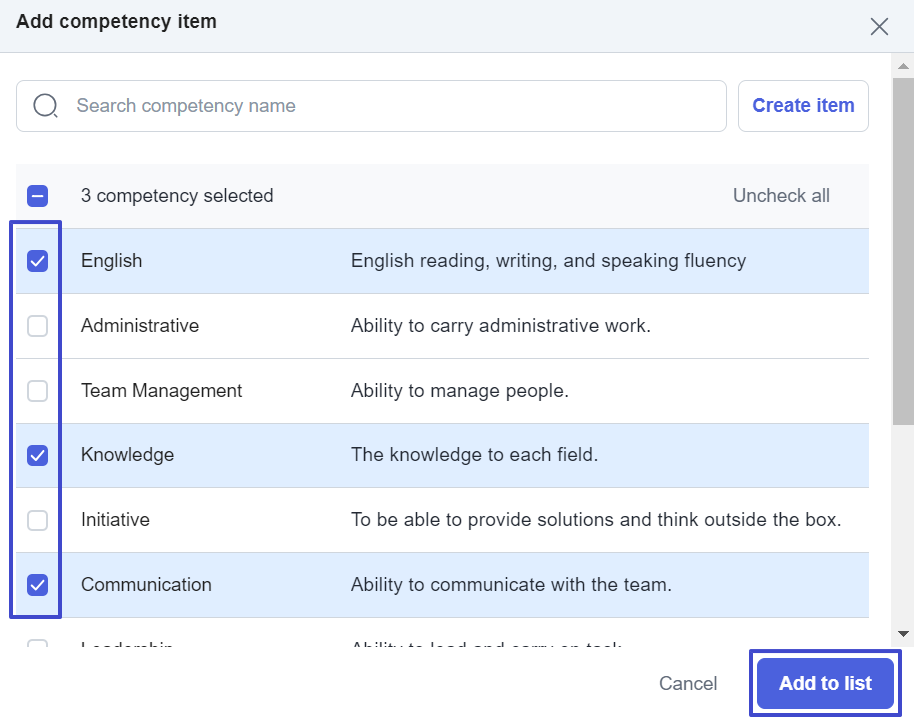Click 'Ability to manage people.' description

pos(460,391)
